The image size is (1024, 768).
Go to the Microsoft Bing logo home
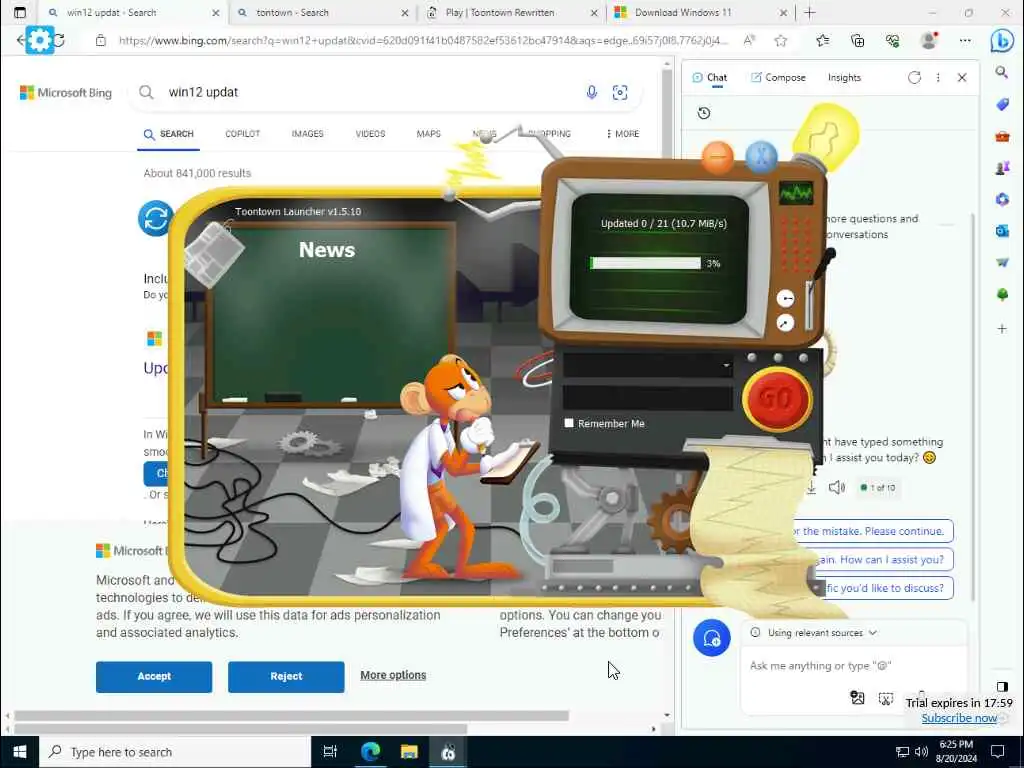point(65,93)
